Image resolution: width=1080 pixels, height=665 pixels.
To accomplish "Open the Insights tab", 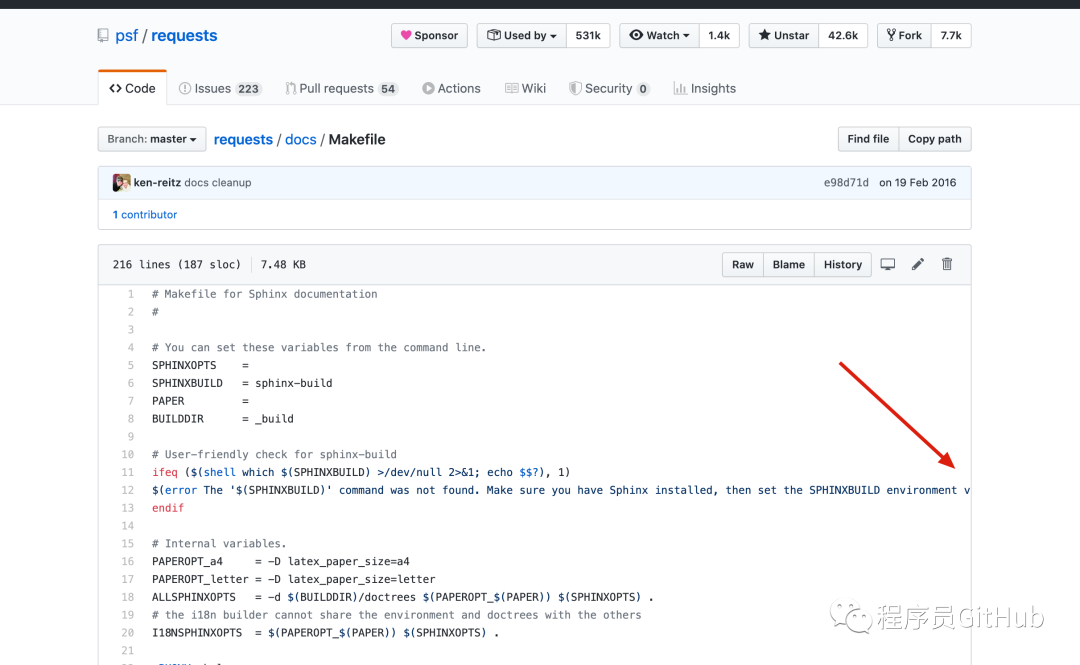I will point(705,88).
